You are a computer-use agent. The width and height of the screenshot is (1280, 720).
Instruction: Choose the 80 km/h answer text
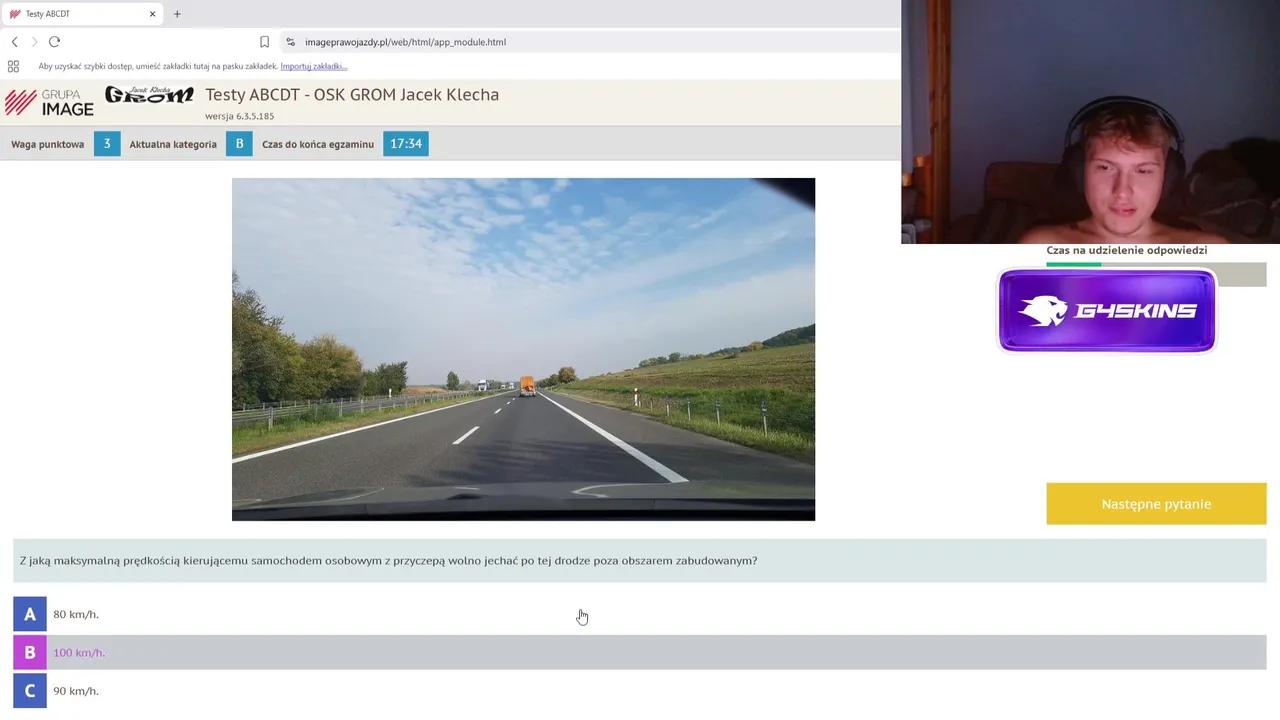pyautogui.click(x=76, y=614)
